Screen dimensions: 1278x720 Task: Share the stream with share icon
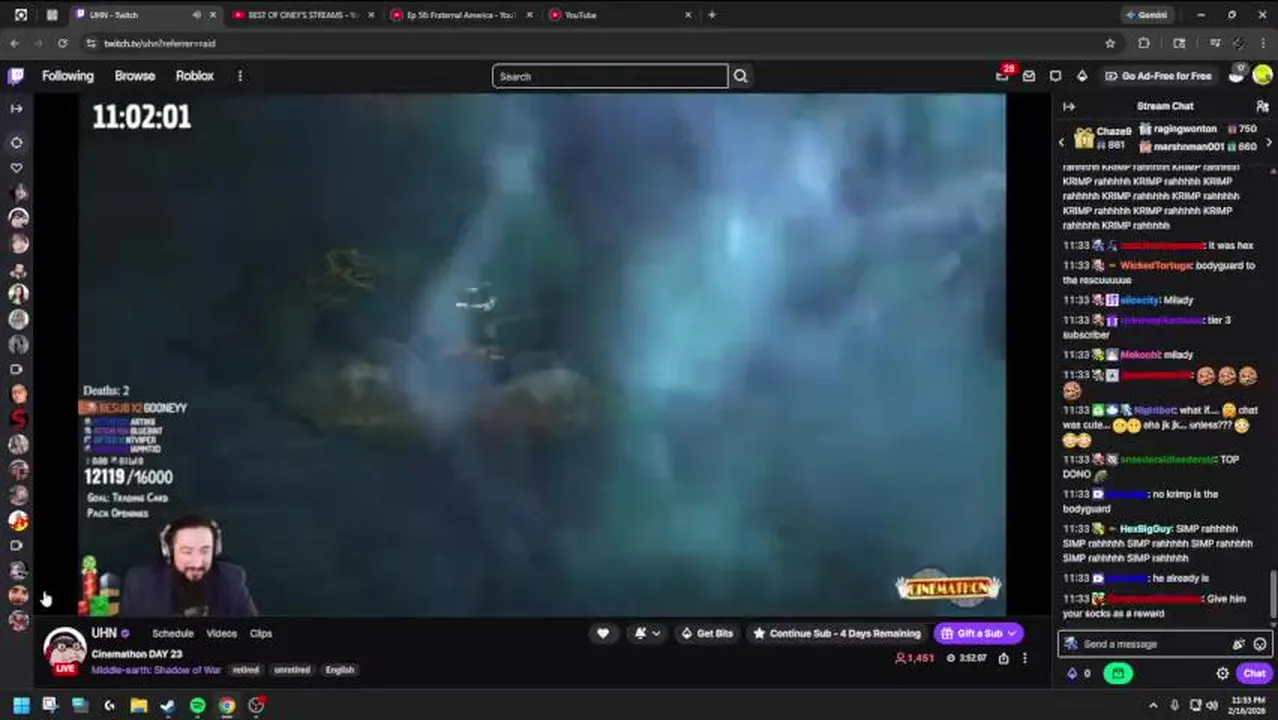1003,658
